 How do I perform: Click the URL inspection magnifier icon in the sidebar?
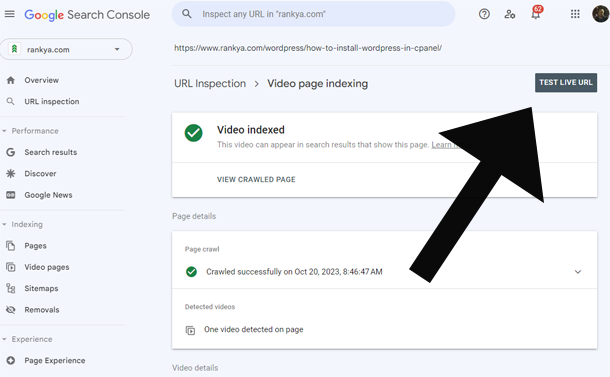[11, 102]
